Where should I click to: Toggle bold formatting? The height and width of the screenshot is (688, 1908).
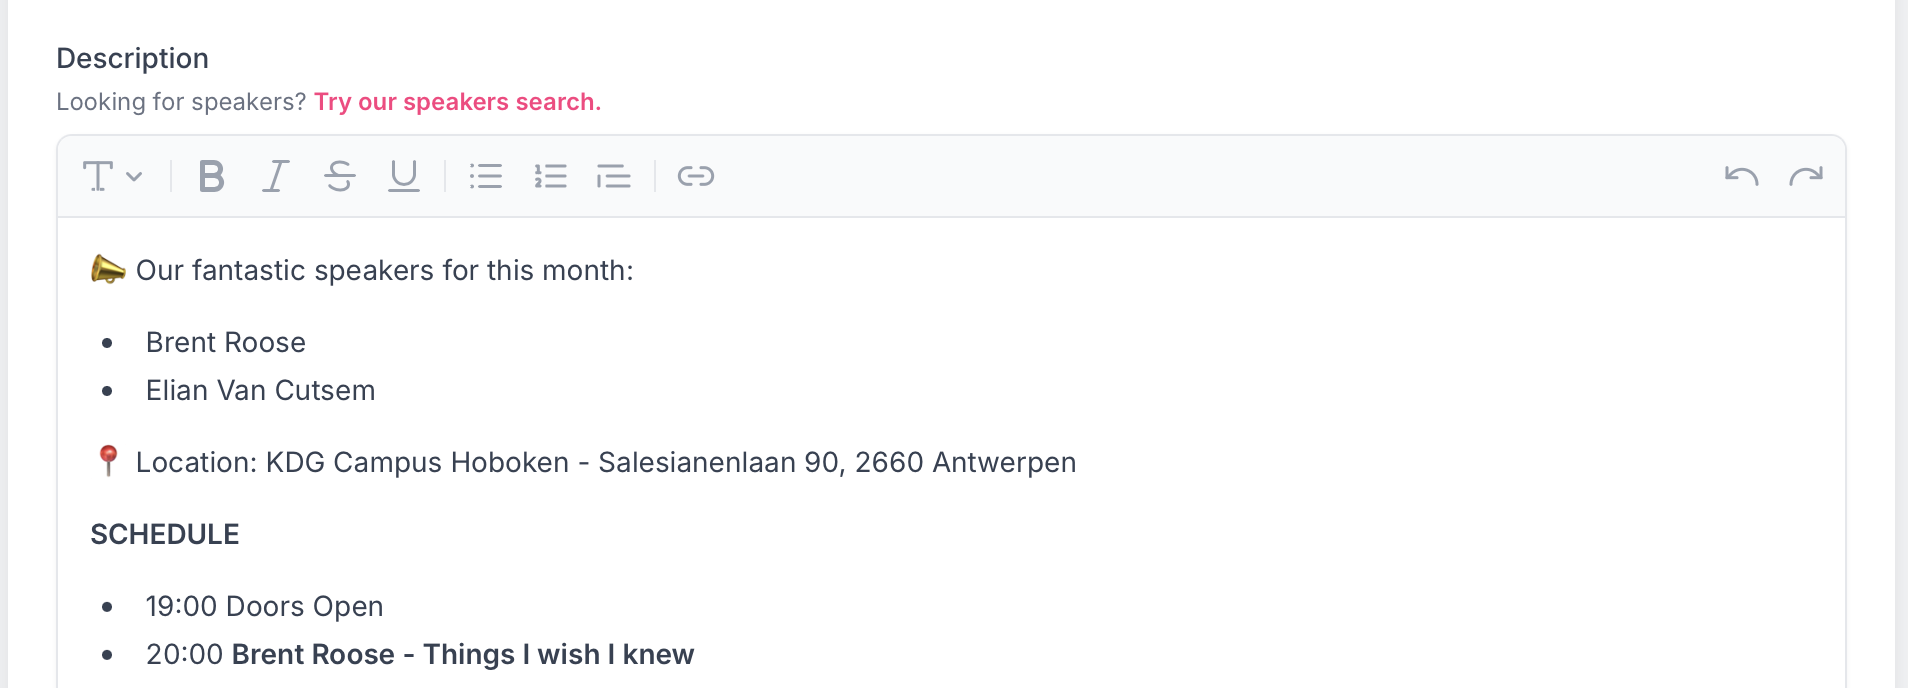point(211,177)
